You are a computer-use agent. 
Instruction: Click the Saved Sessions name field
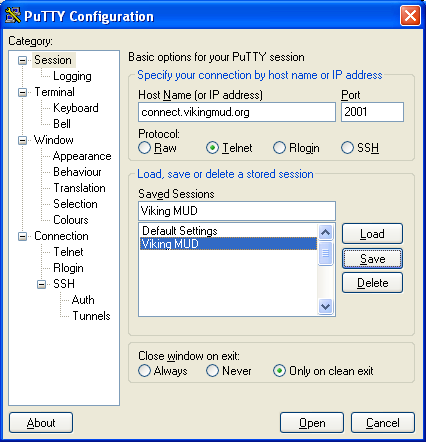coord(237,211)
